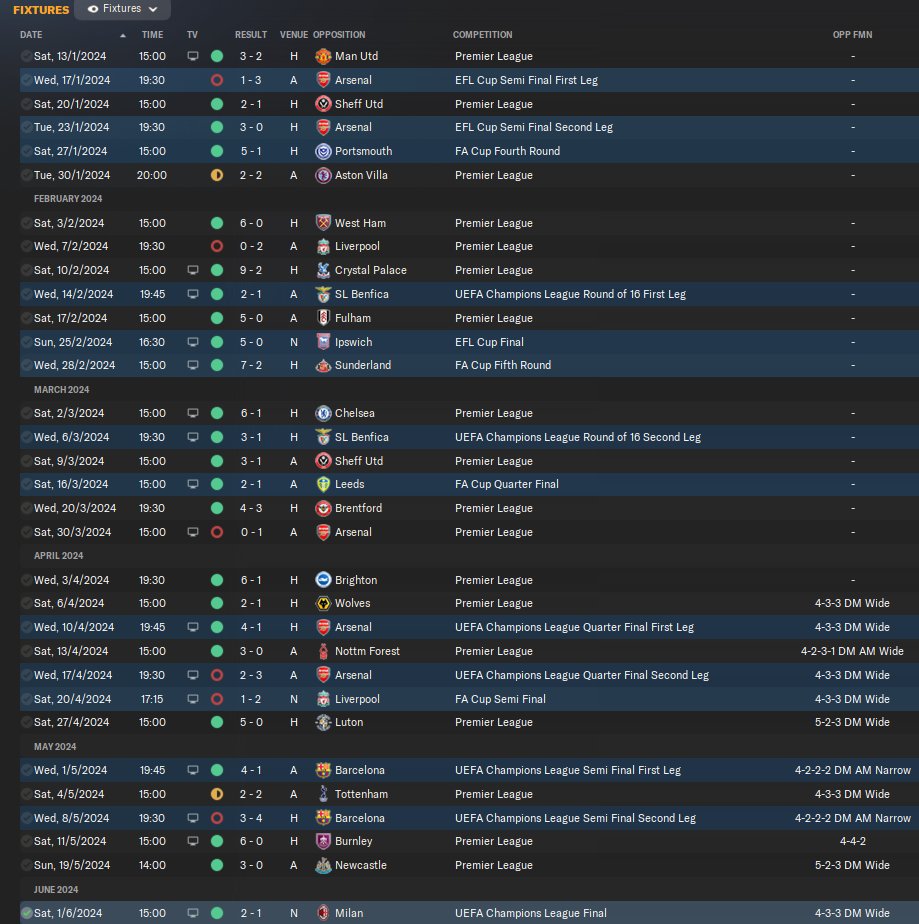919x924 pixels.
Task: Click the Arsenal badge on 17/1/2024 row
Action: coord(323,80)
